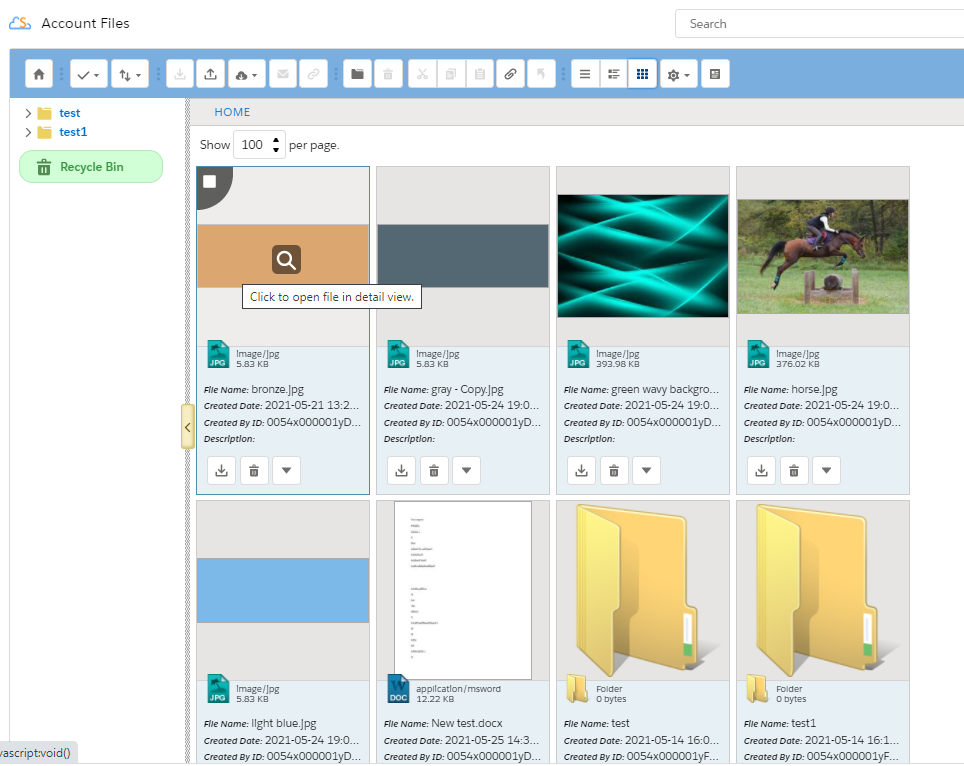Delete the horse.jpg file
This screenshot has height=766, width=964.
[794, 470]
